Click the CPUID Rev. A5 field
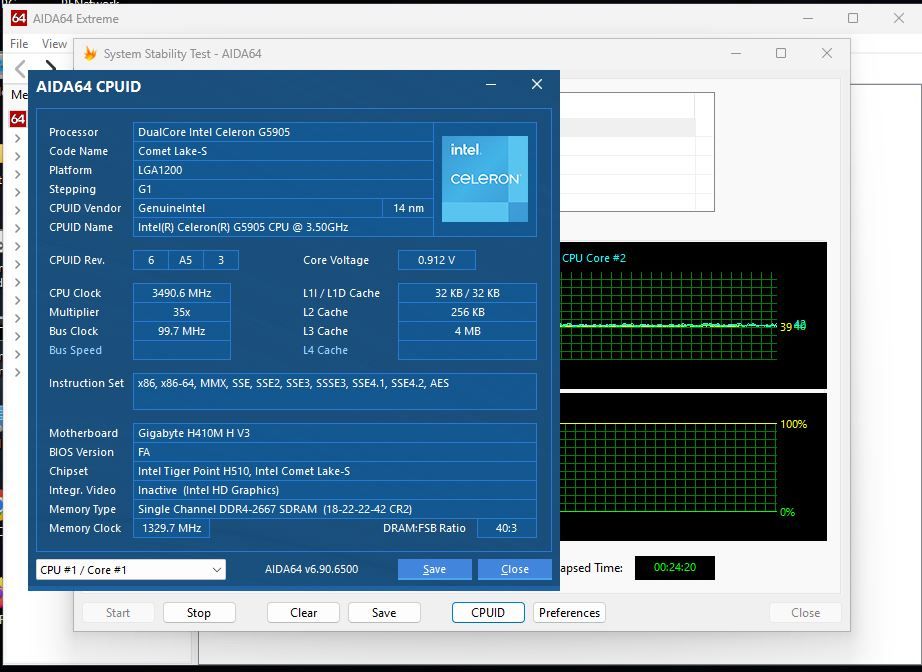Screen dimensions: 922x672 (186, 260)
